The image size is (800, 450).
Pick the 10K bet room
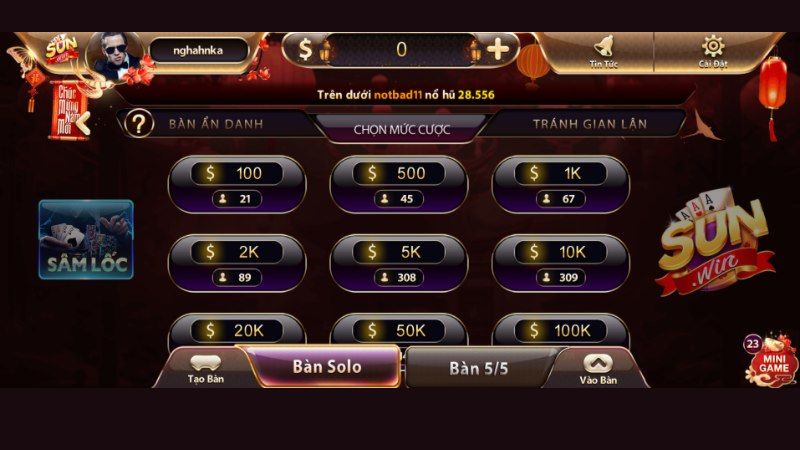(x=560, y=263)
